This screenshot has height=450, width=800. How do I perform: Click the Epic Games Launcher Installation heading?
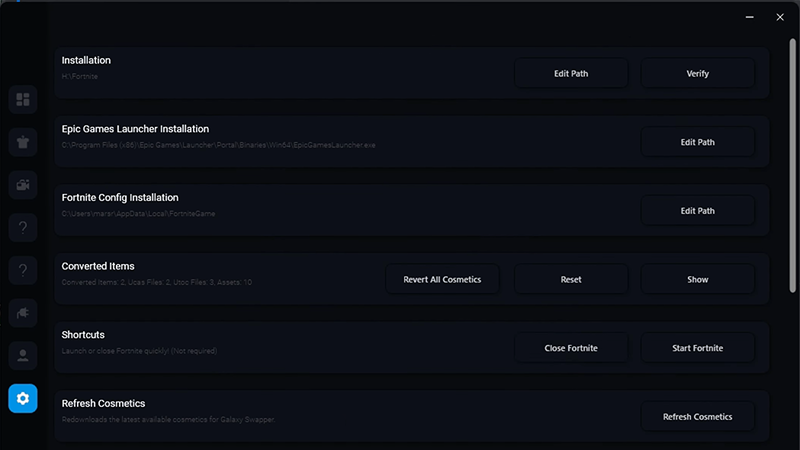[135, 129]
